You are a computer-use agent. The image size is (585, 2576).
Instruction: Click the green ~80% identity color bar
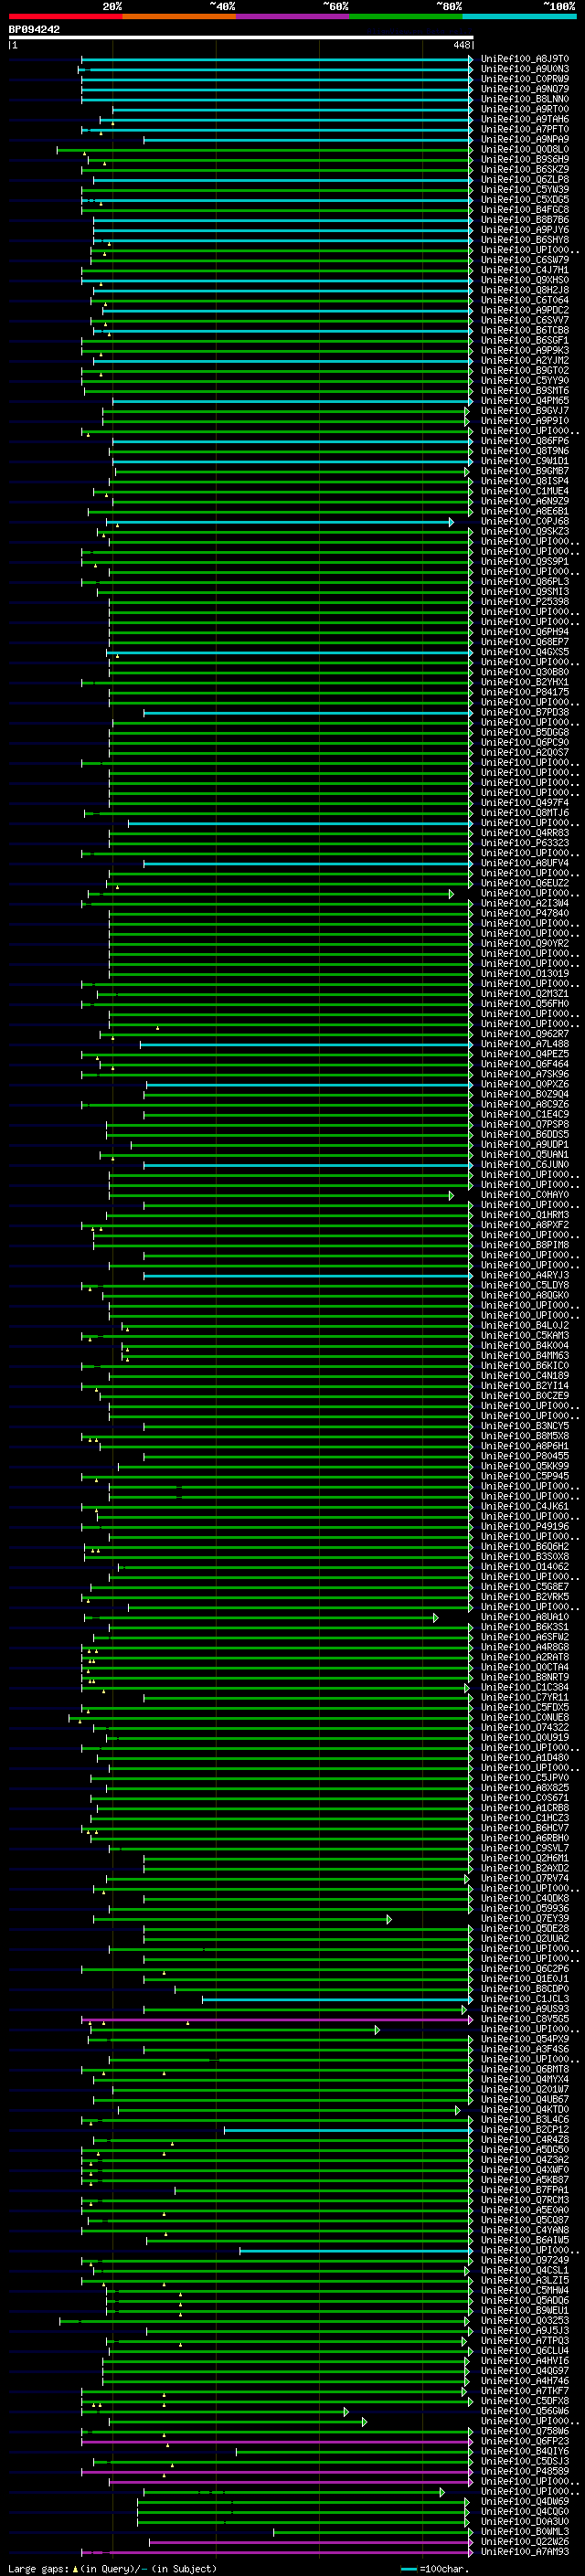point(406,16)
